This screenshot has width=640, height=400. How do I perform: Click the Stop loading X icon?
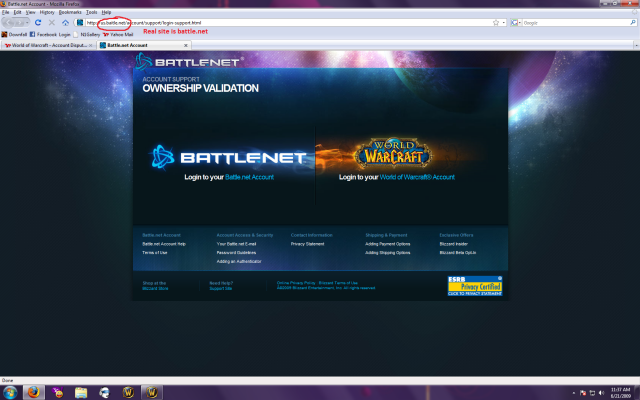(x=52, y=22)
